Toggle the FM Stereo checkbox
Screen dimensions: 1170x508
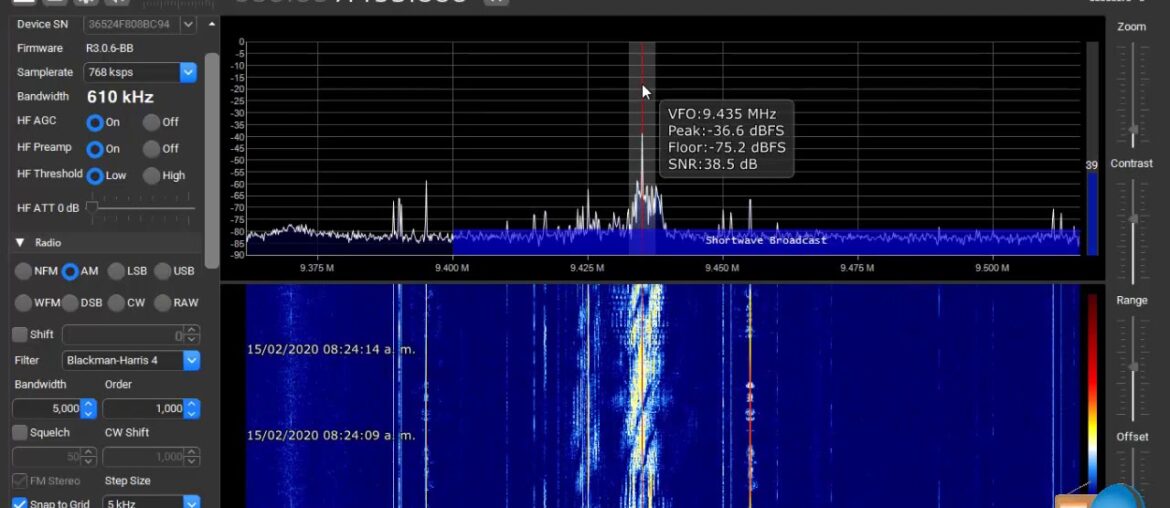(x=19, y=481)
